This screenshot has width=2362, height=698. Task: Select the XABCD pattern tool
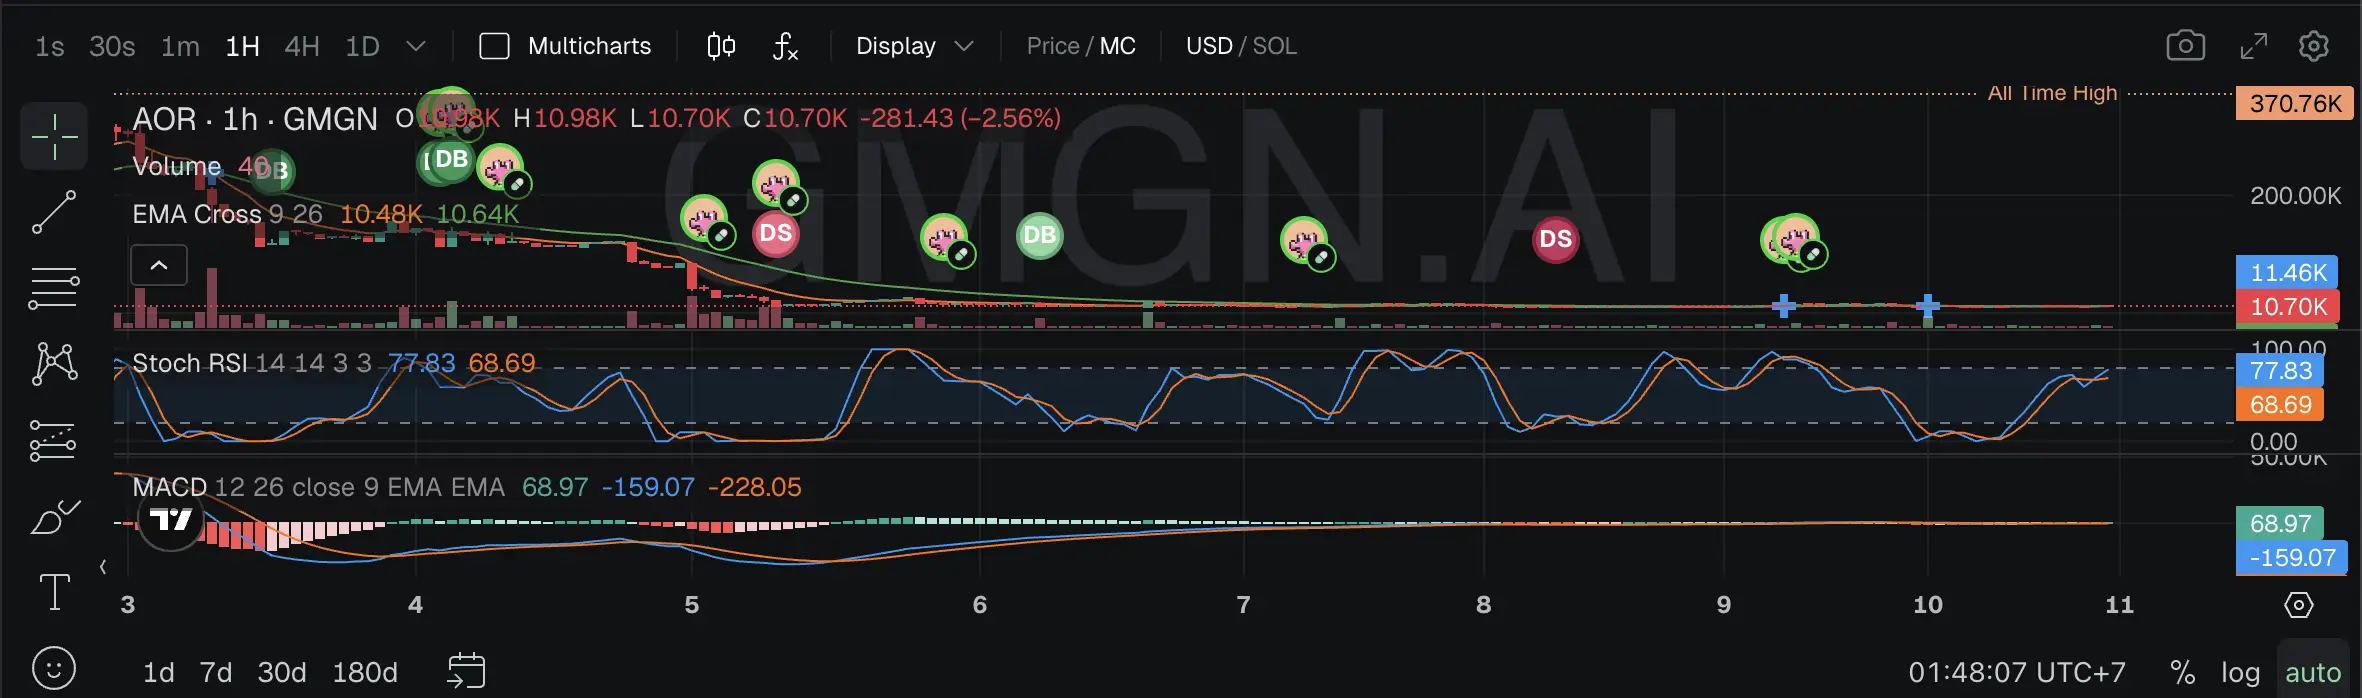click(x=55, y=364)
